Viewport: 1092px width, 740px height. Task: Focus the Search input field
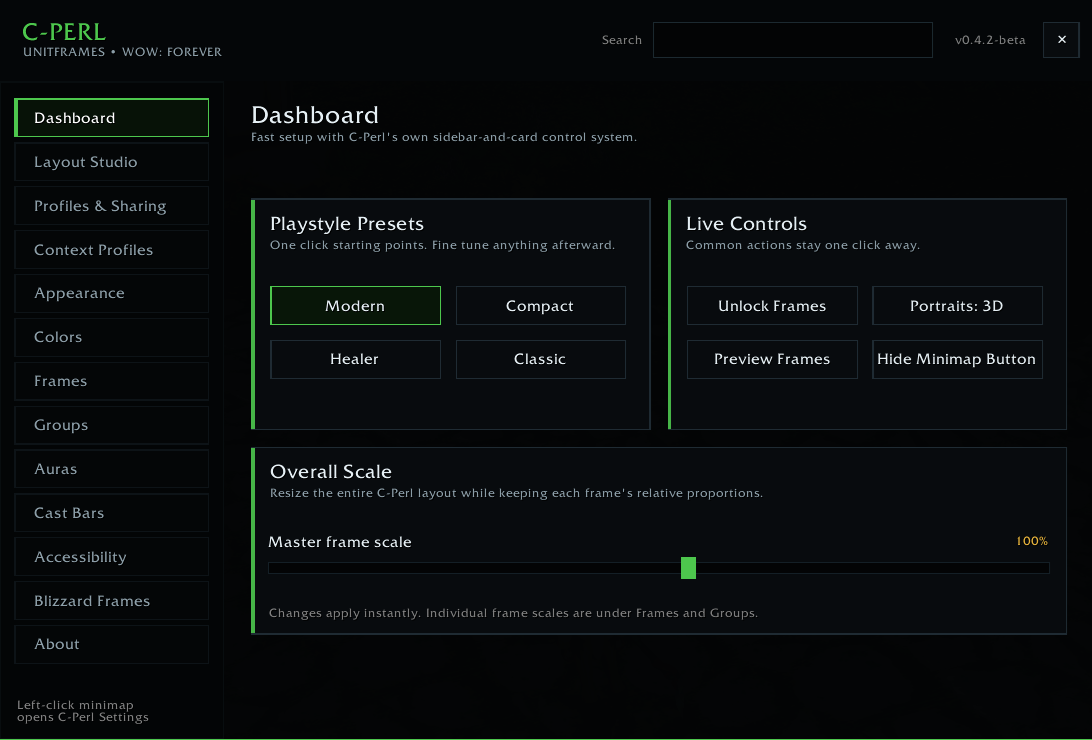793,40
